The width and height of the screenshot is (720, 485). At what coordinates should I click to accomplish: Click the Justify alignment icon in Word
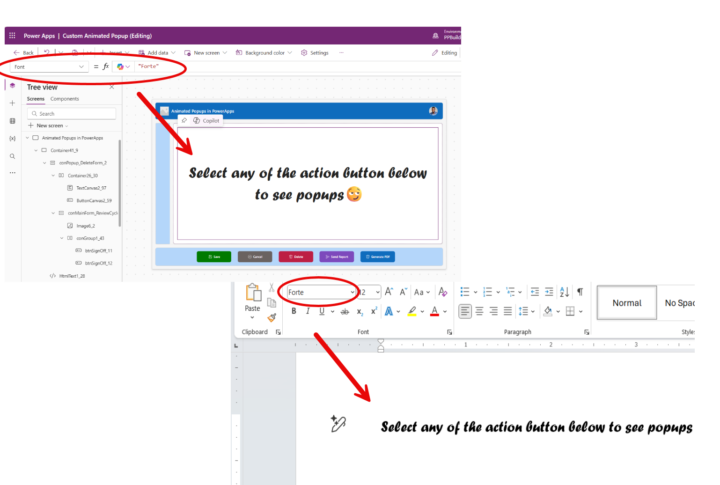pos(507,311)
